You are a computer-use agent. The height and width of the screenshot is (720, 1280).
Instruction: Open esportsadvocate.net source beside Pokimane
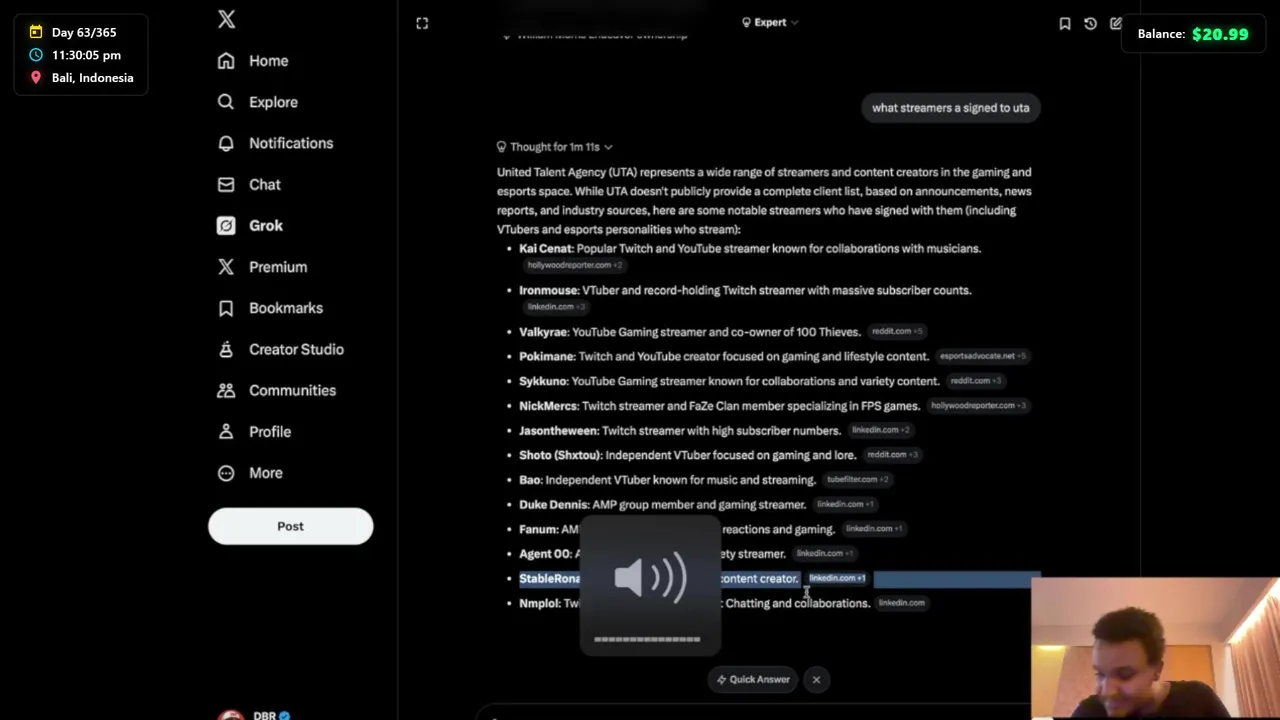pos(983,356)
